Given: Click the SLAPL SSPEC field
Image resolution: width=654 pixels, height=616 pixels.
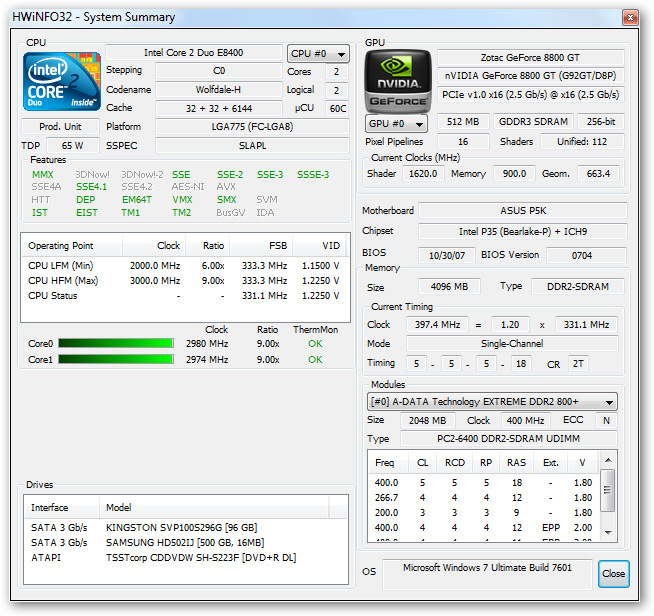Looking at the screenshot, I should [252, 146].
